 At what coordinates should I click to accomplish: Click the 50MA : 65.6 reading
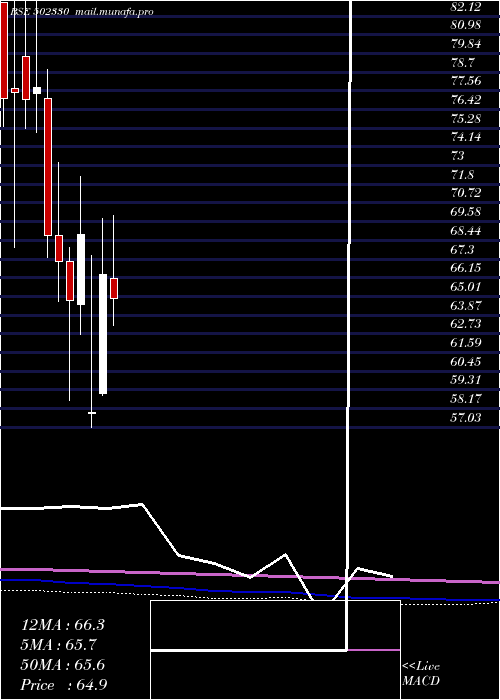[x=63, y=665]
